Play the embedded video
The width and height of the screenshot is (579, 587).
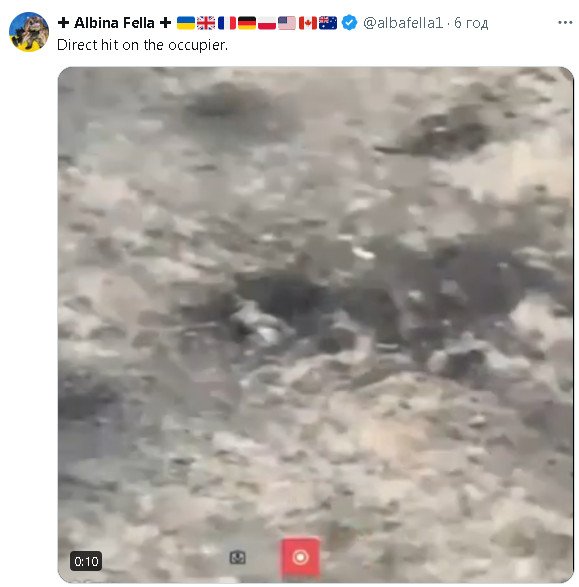tap(316, 325)
